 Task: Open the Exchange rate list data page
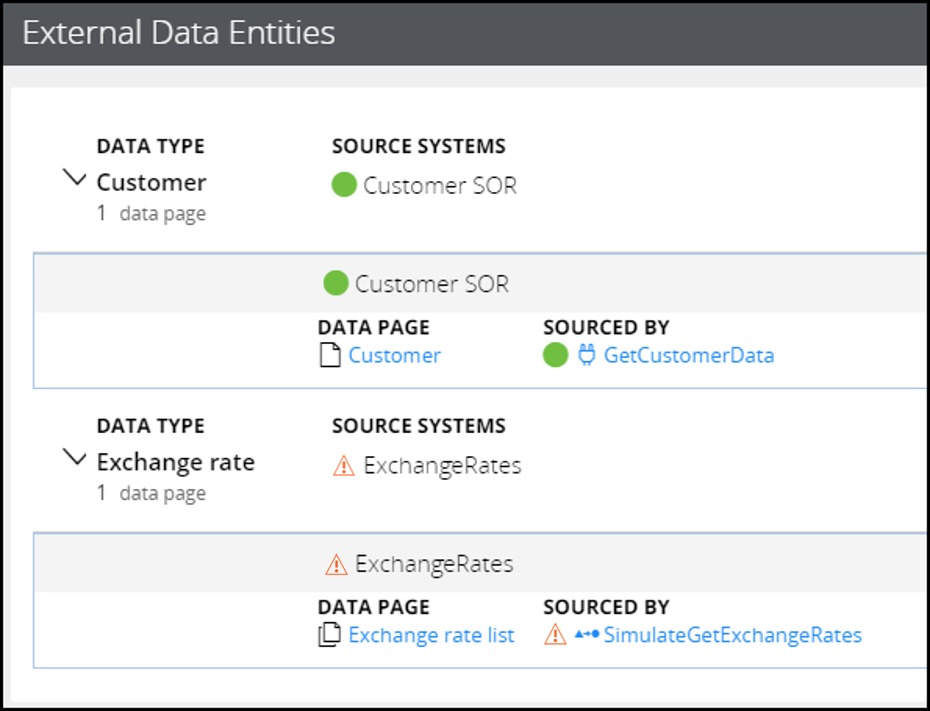click(431, 635)
